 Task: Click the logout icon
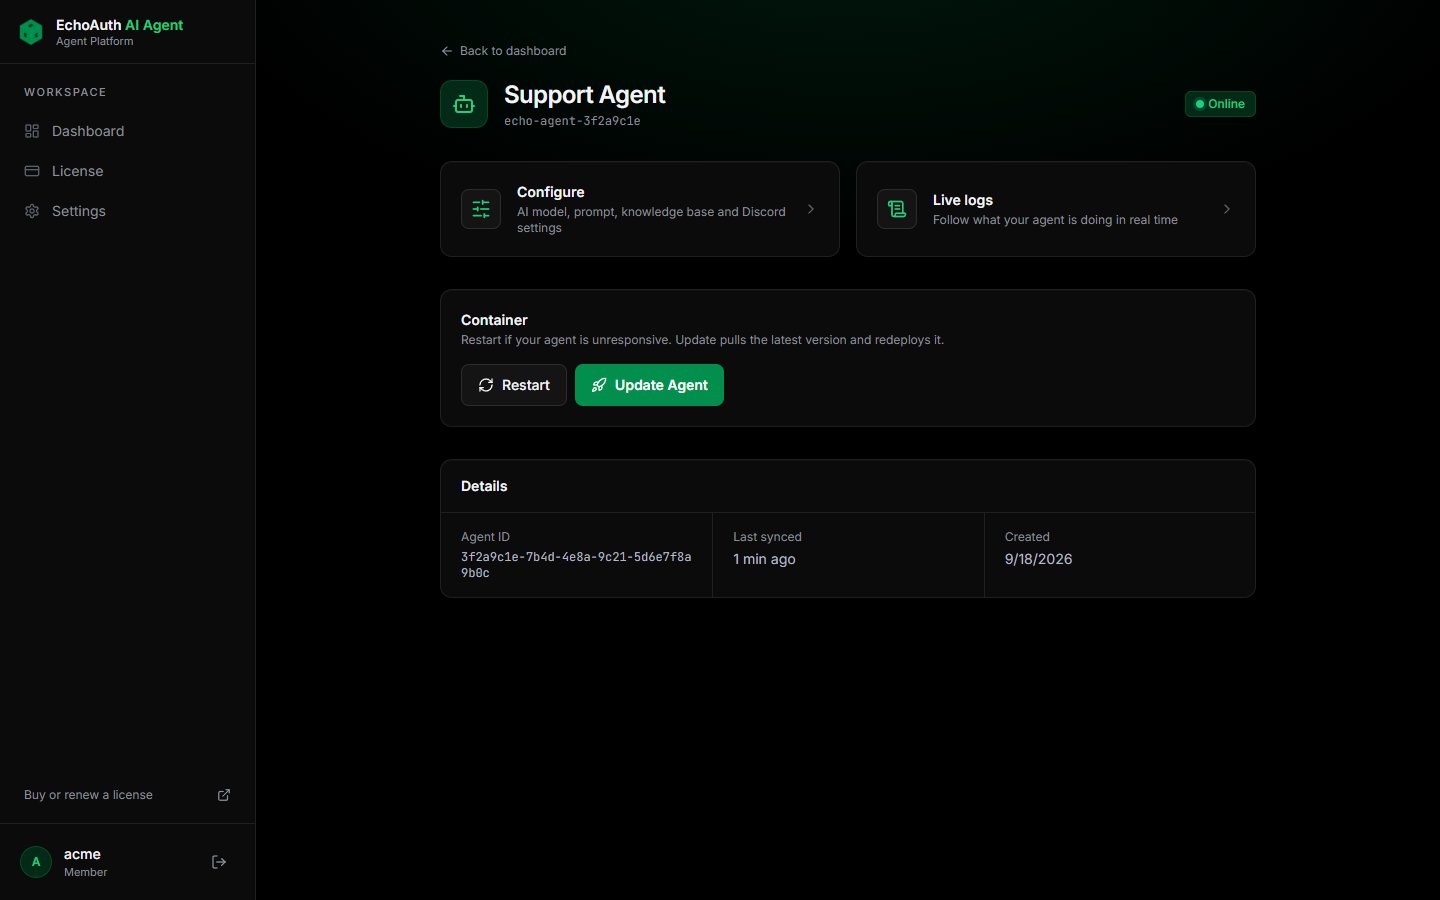(x=219, y=862)
